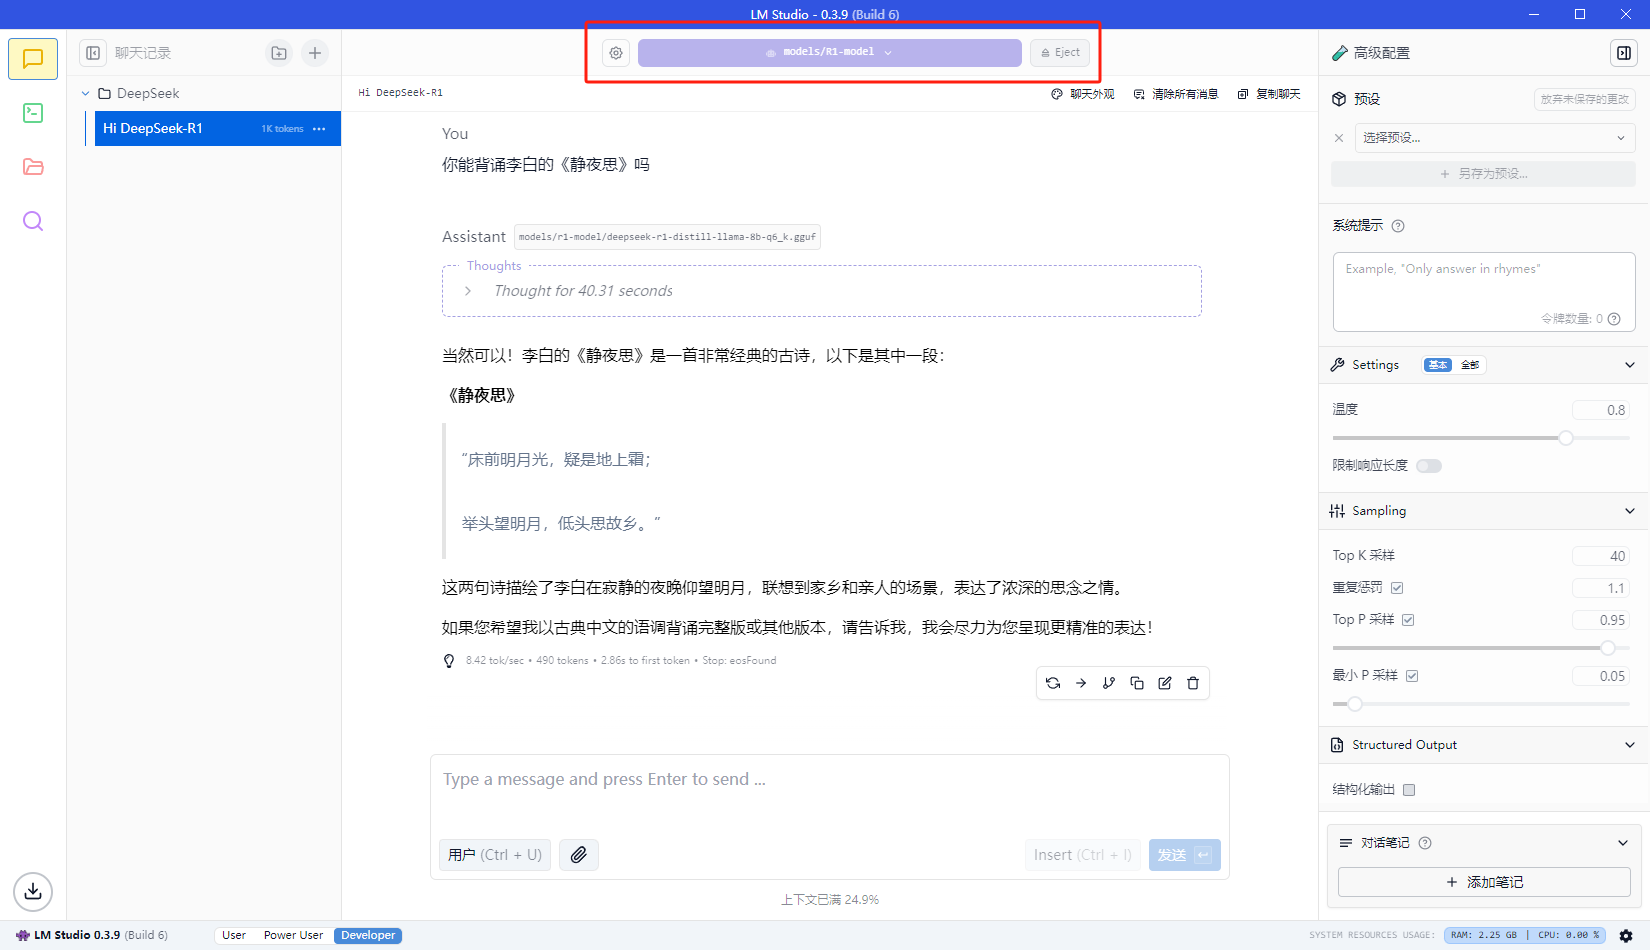The width and height of the screenshot is (1650, 950).
Task: Click Insert message button
Action: tap(1083, 855)
